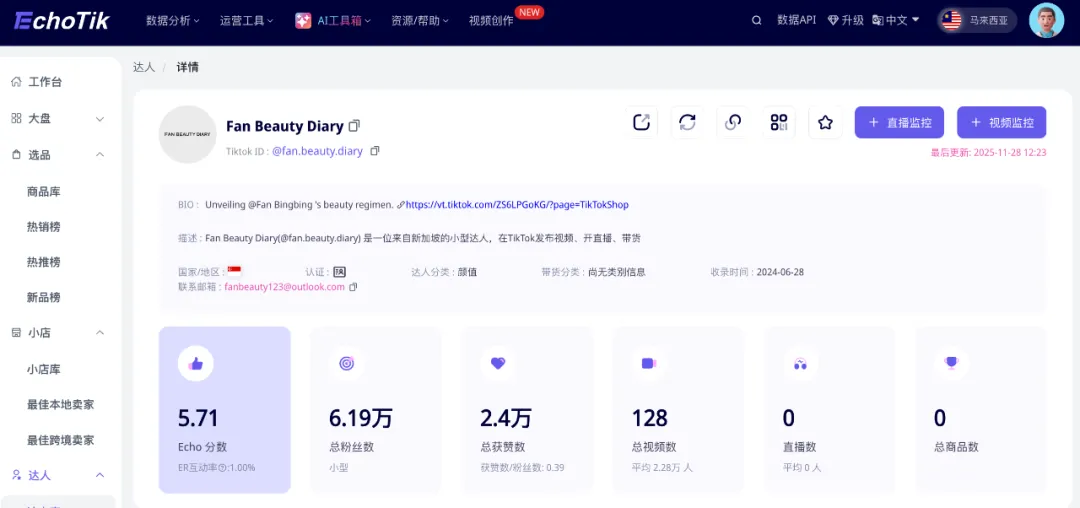Open the 视频创作 menu item
Viewport: 1080px width, 508px height.
click(x=491, y=20)
